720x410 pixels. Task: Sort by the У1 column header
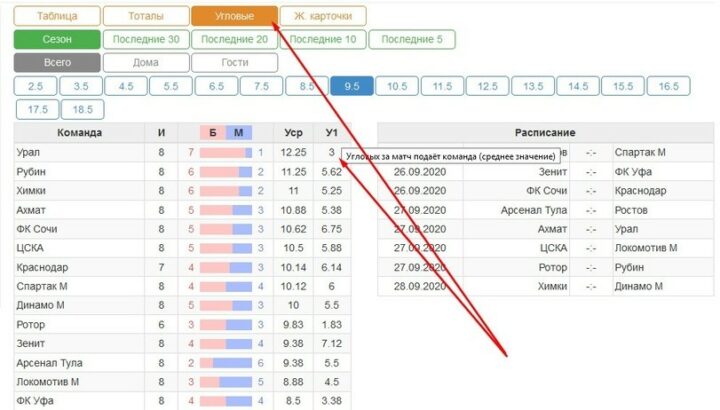(x=332, y=133)
